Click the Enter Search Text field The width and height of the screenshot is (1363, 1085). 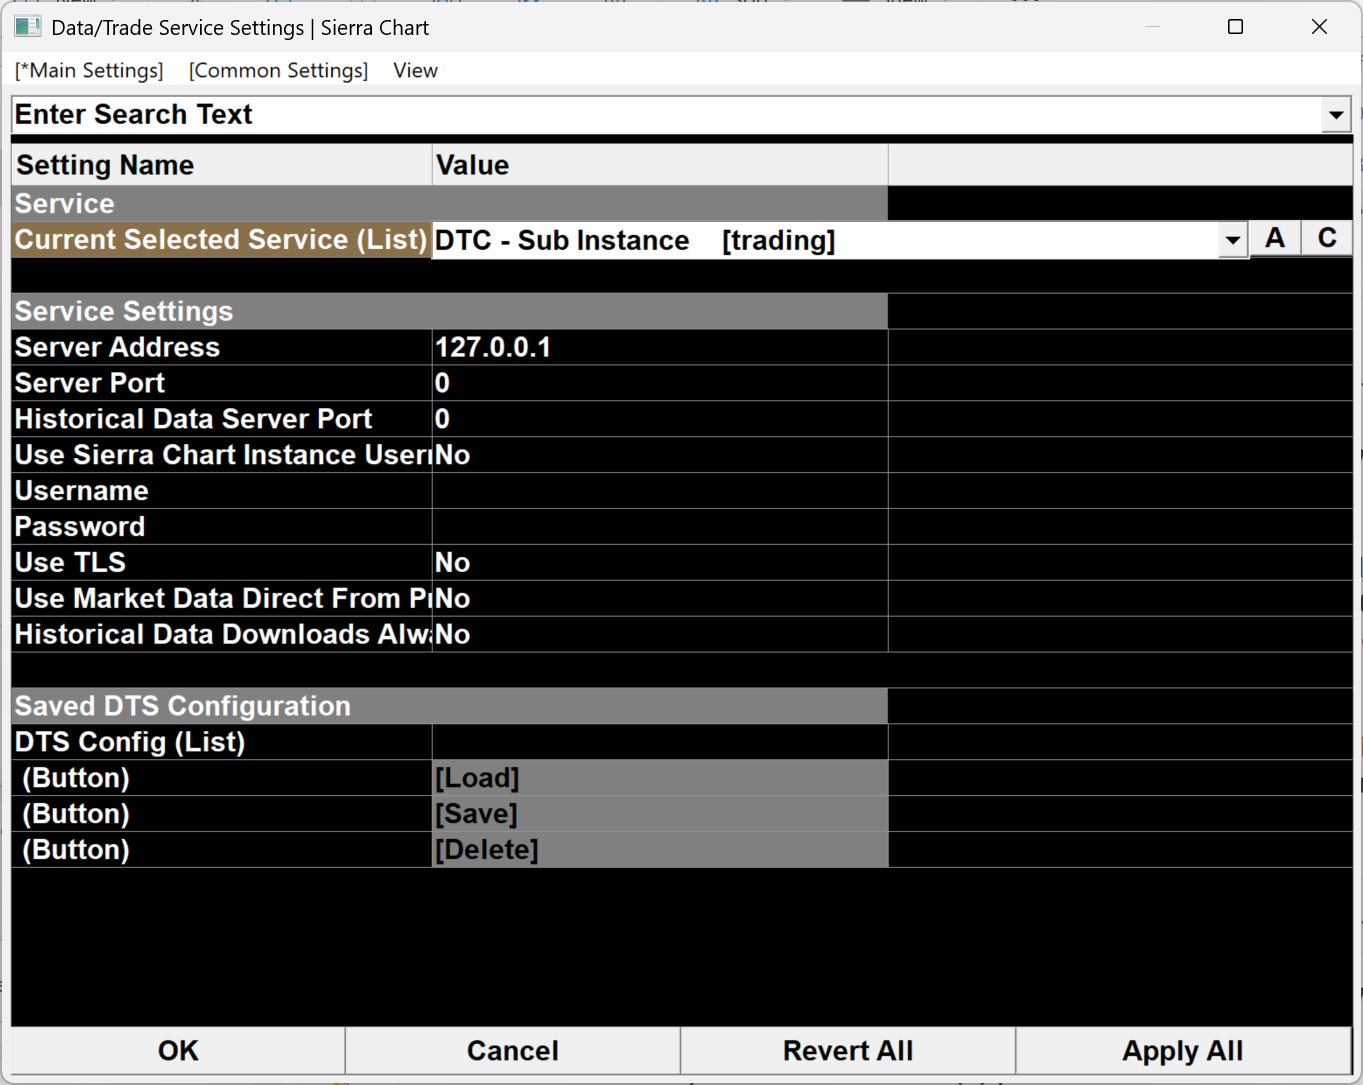667,114
